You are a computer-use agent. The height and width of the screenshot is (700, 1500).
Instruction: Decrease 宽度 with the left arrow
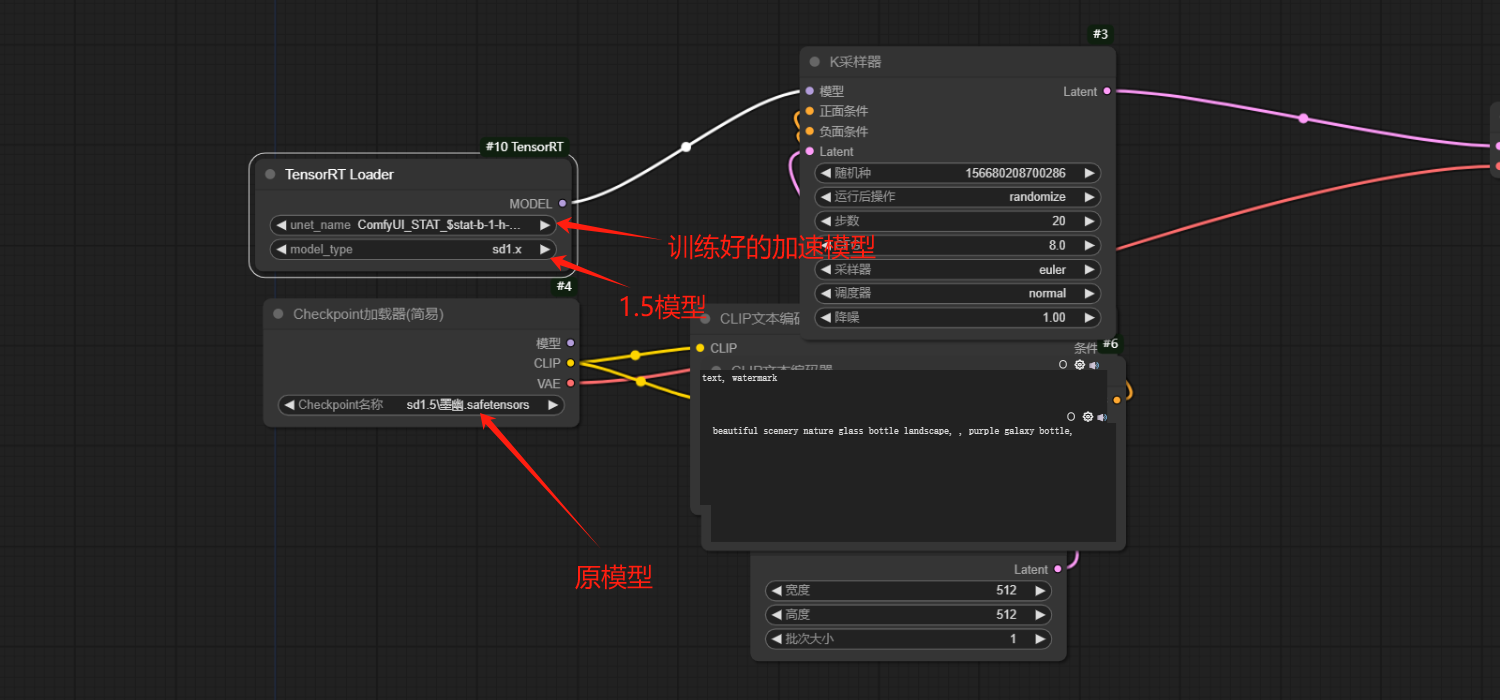click(x=776, y=590)
